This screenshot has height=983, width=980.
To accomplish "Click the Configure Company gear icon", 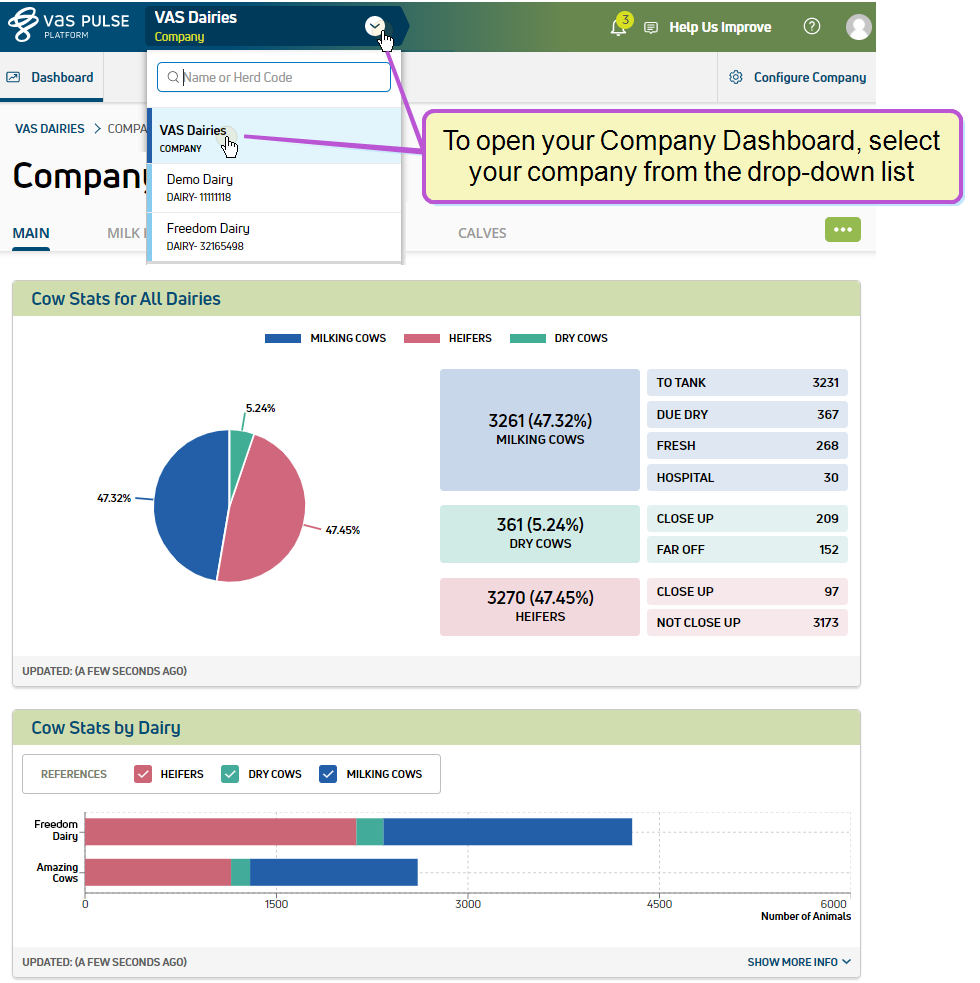I will point(735,77).
